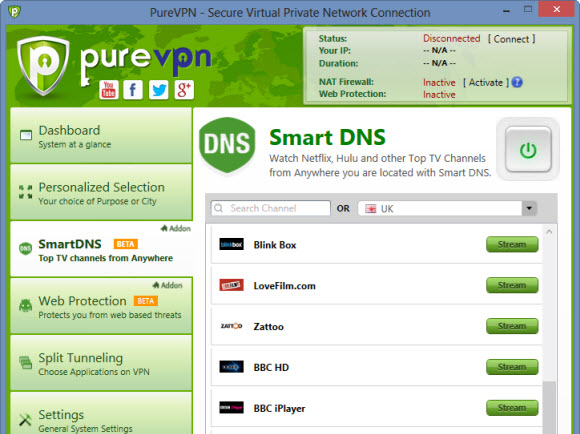Click the channel list scrollbar up arrow
Viewport: 580px width, 434px height.
549,232
